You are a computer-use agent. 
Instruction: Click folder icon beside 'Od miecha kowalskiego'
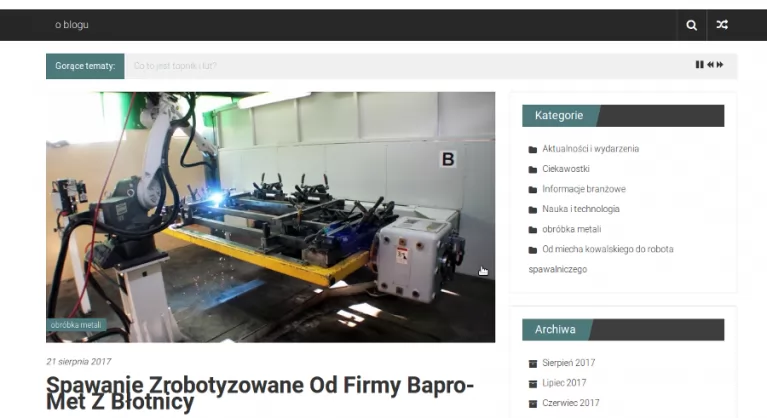click(533, 250)
